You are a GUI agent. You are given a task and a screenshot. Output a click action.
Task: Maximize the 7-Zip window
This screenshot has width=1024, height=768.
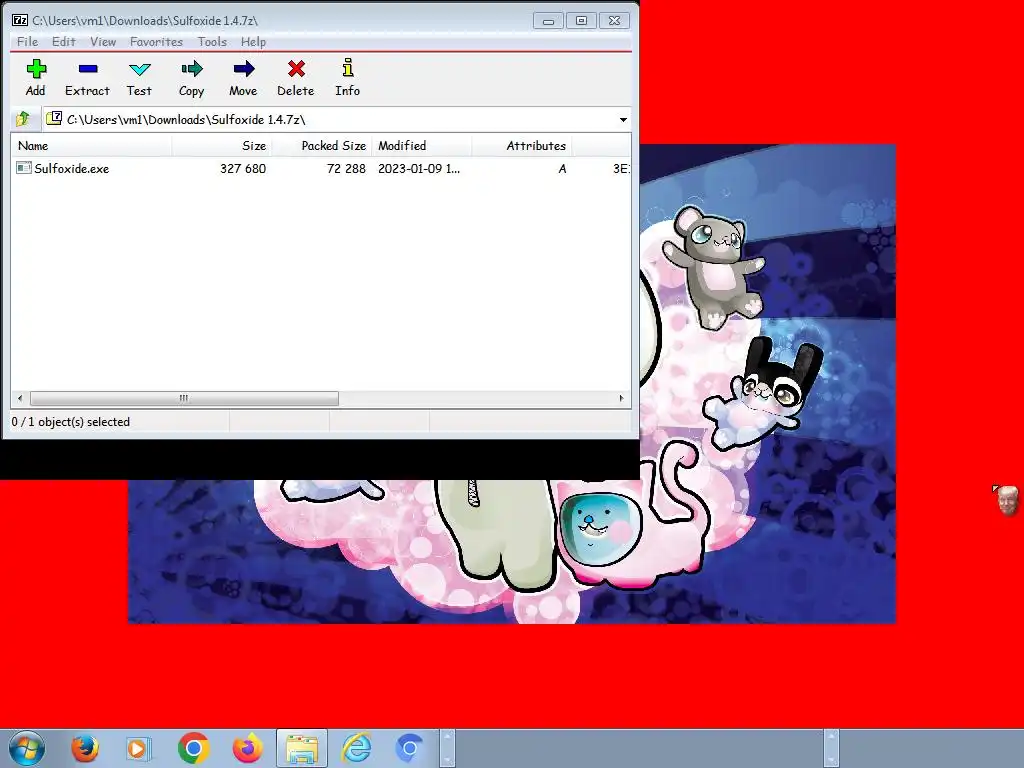click(x=581, y=21)
